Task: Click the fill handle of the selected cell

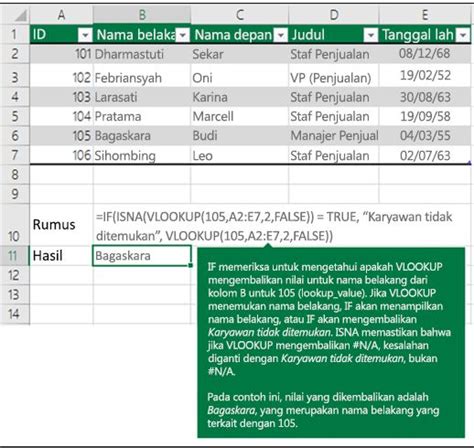Action: [190, 265]
